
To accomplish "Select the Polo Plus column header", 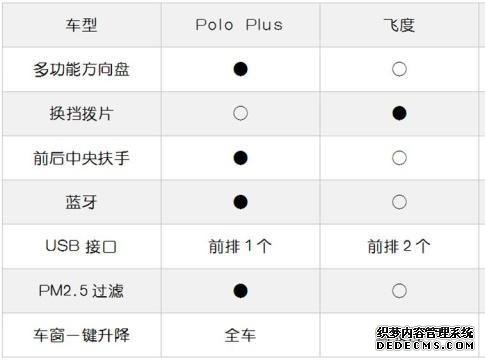I will 239,25.
